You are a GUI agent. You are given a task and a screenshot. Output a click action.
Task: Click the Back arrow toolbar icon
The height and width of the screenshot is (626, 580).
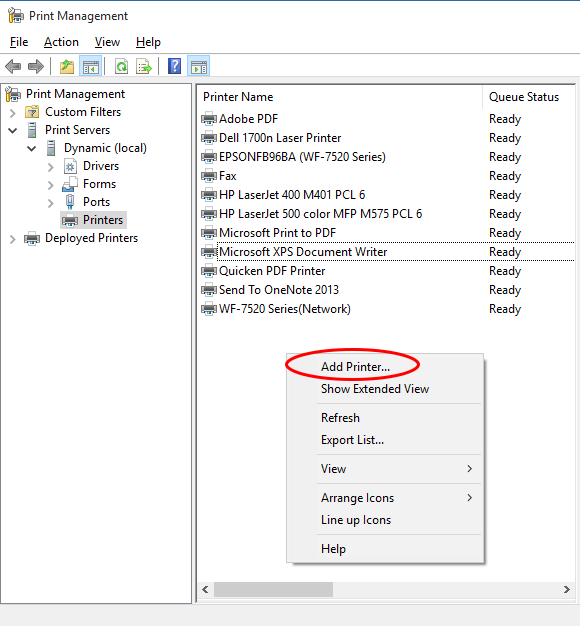(x=13, y=66)
